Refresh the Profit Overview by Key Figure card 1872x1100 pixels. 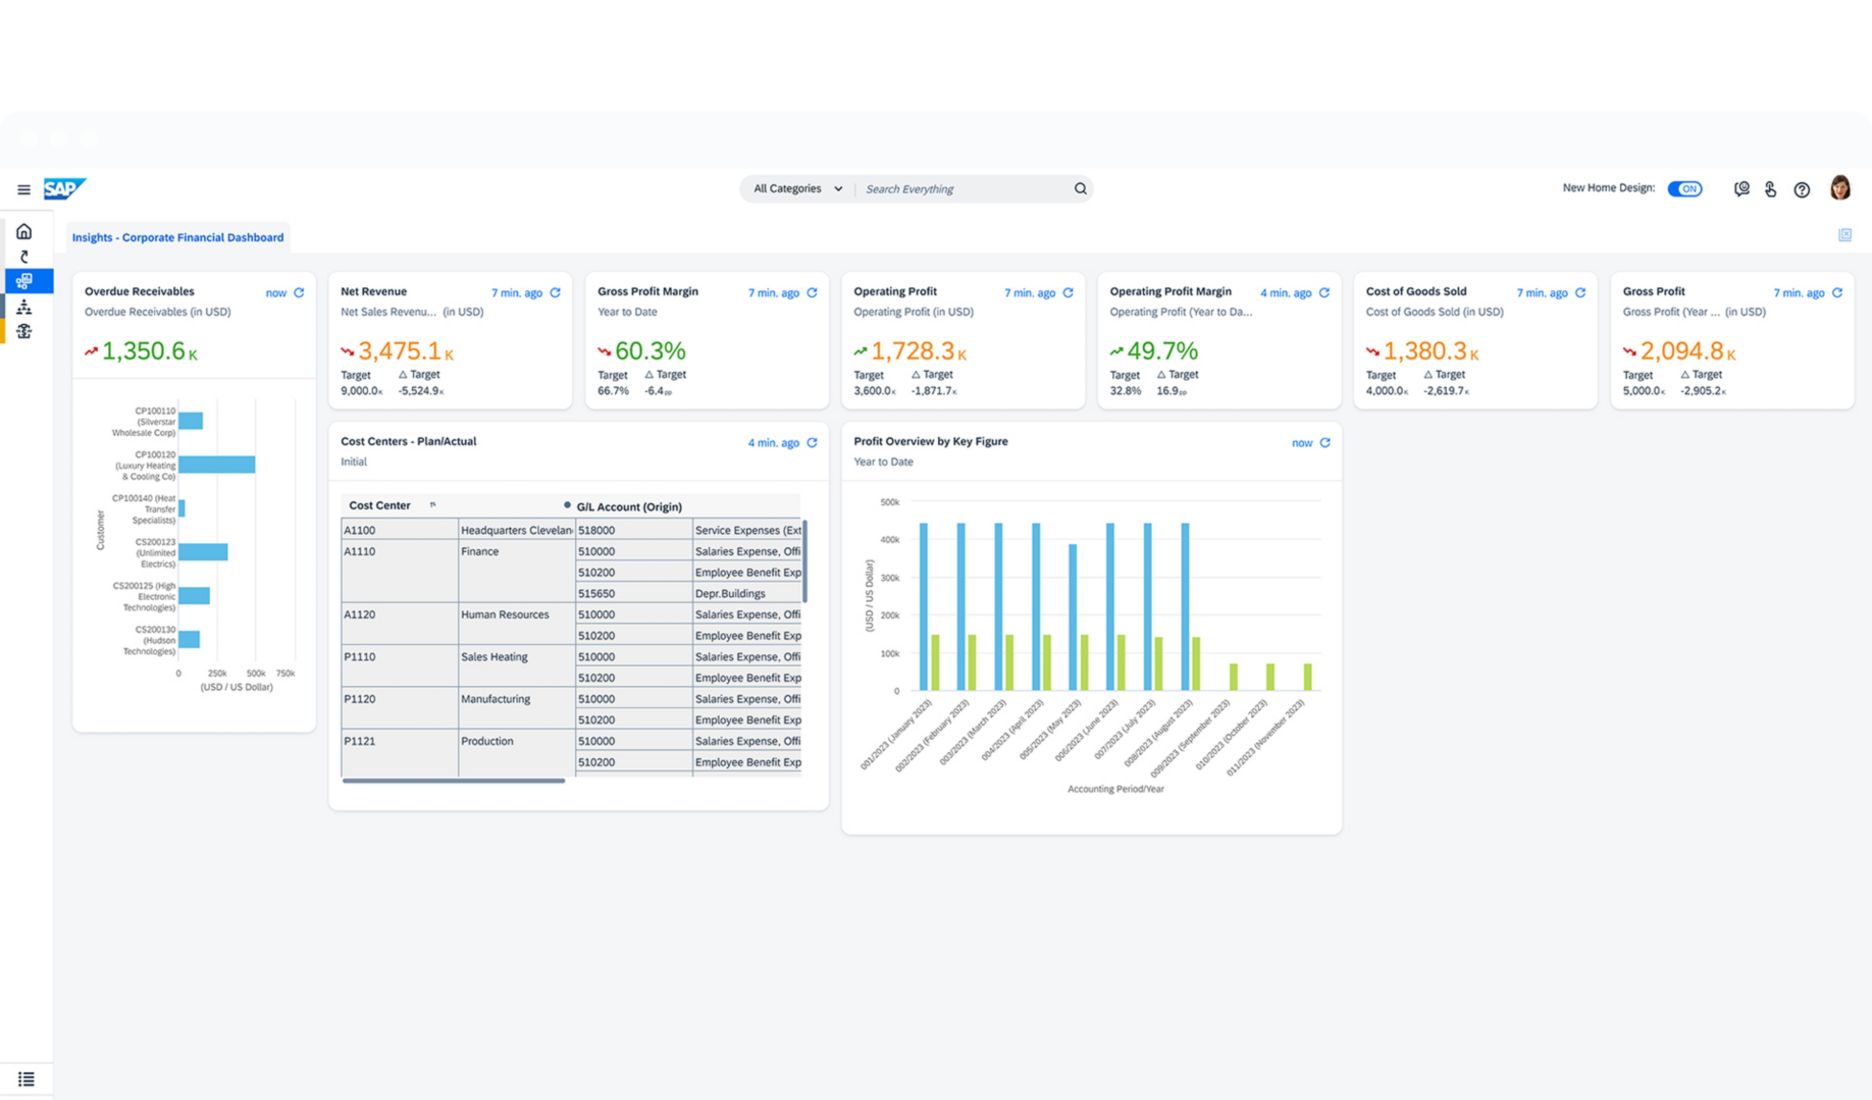point(1325,443)
